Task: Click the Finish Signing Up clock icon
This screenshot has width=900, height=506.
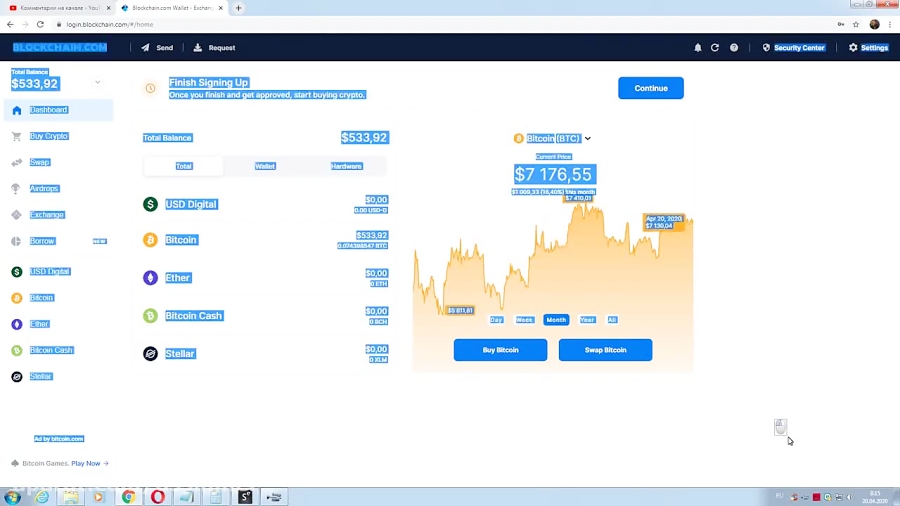Action: tap(150, 88)
